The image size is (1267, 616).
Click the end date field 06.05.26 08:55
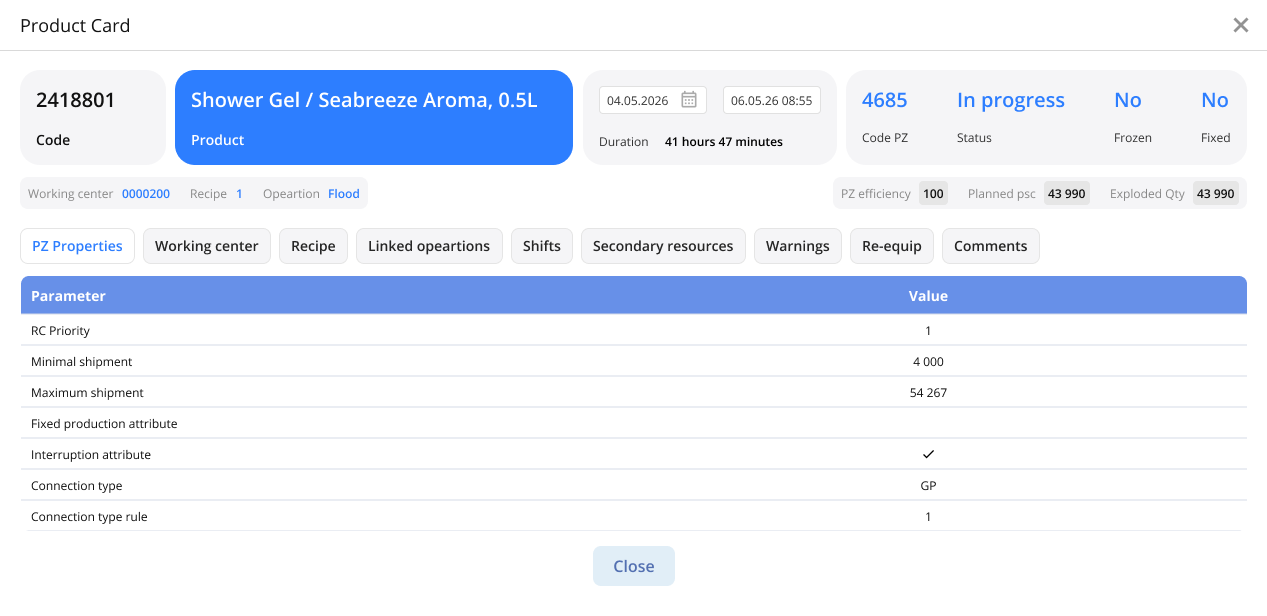point(772,100)
